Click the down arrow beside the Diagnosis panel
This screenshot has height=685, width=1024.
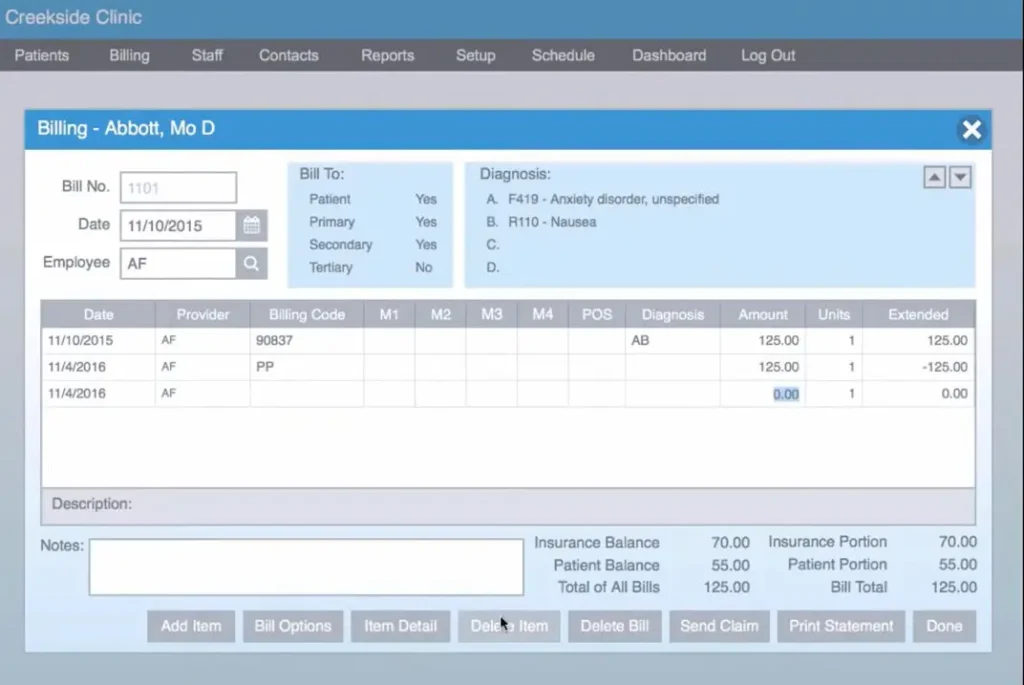[960, 176]
